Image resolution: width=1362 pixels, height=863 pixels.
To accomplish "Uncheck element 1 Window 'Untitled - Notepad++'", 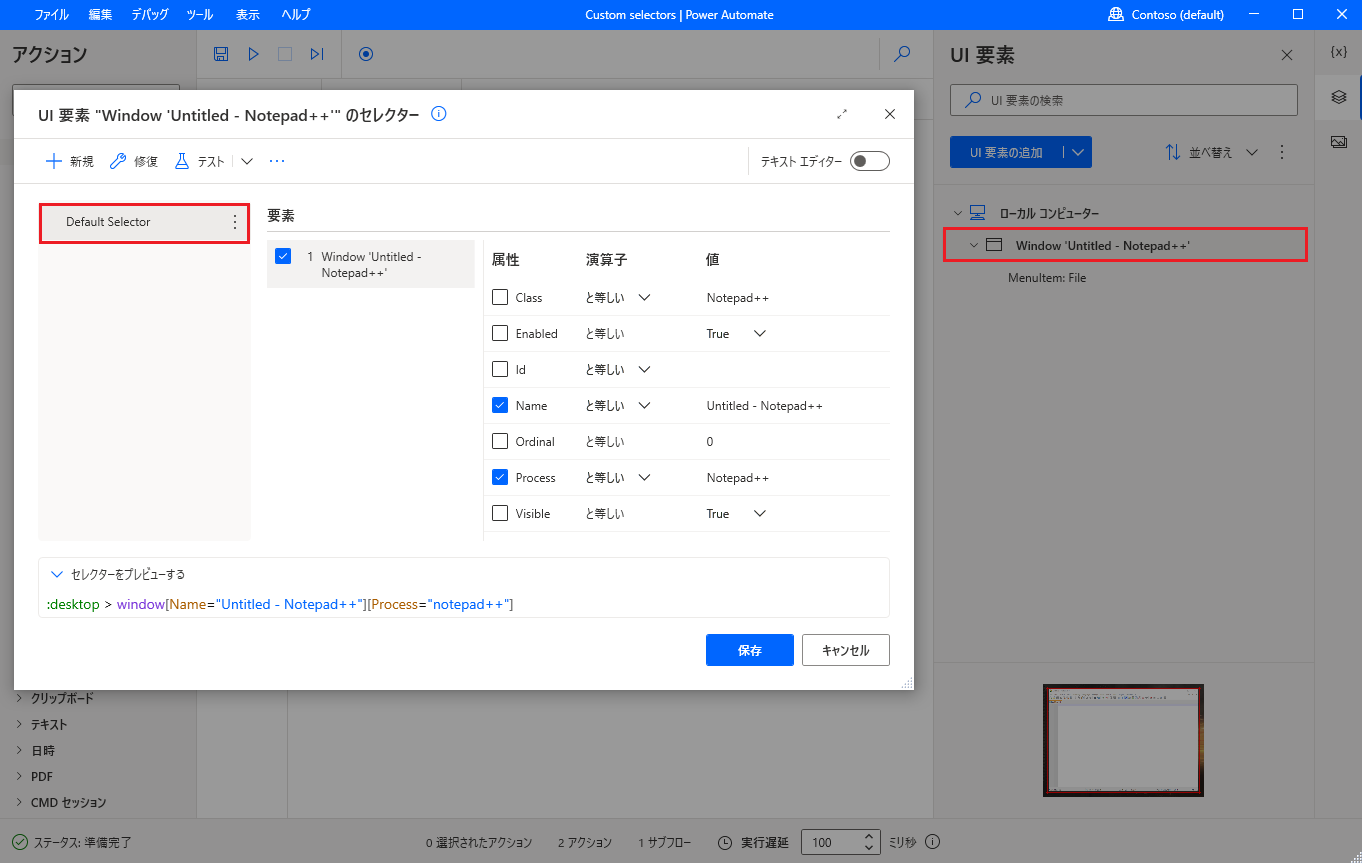I will (x=283, y=257).
